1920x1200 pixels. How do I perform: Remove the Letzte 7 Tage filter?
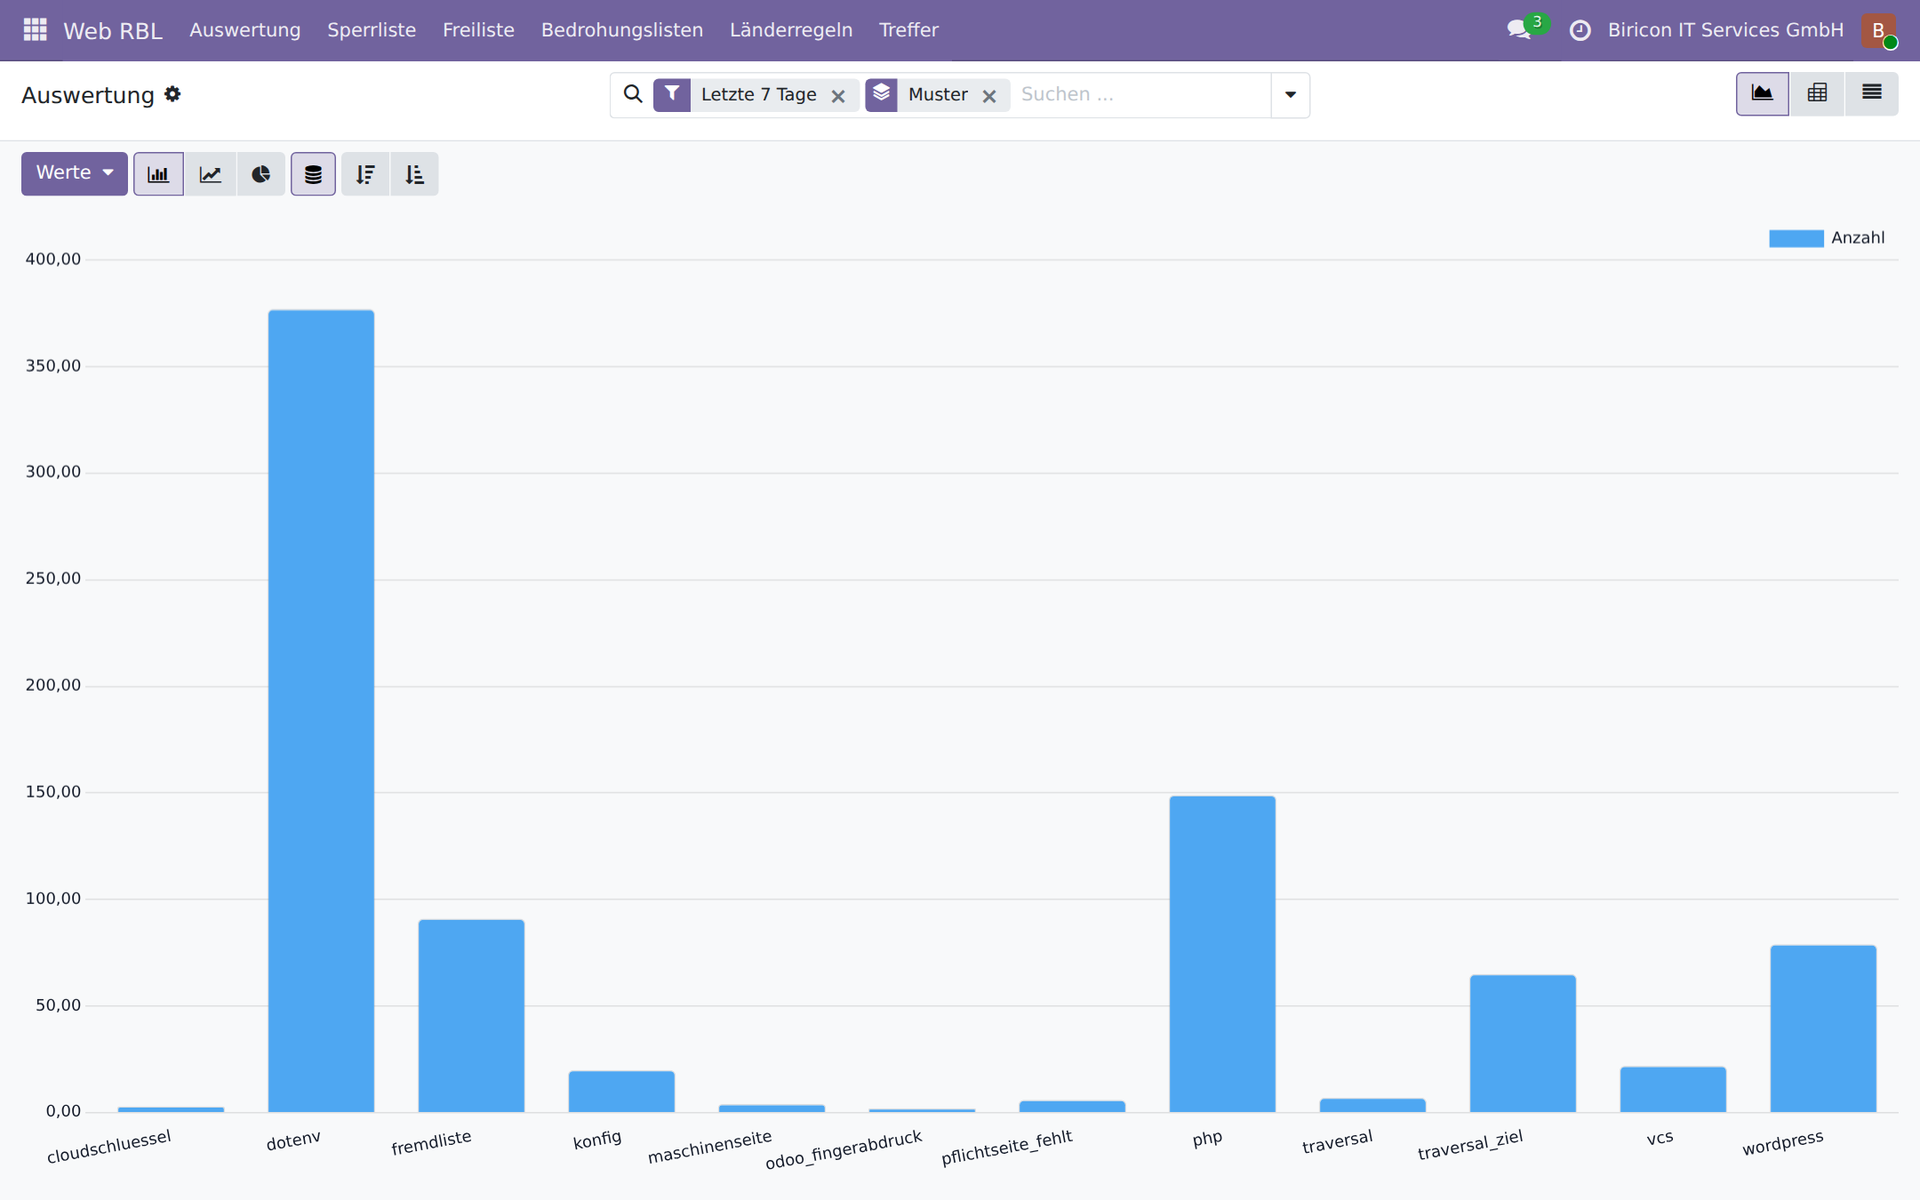point(838,96)
